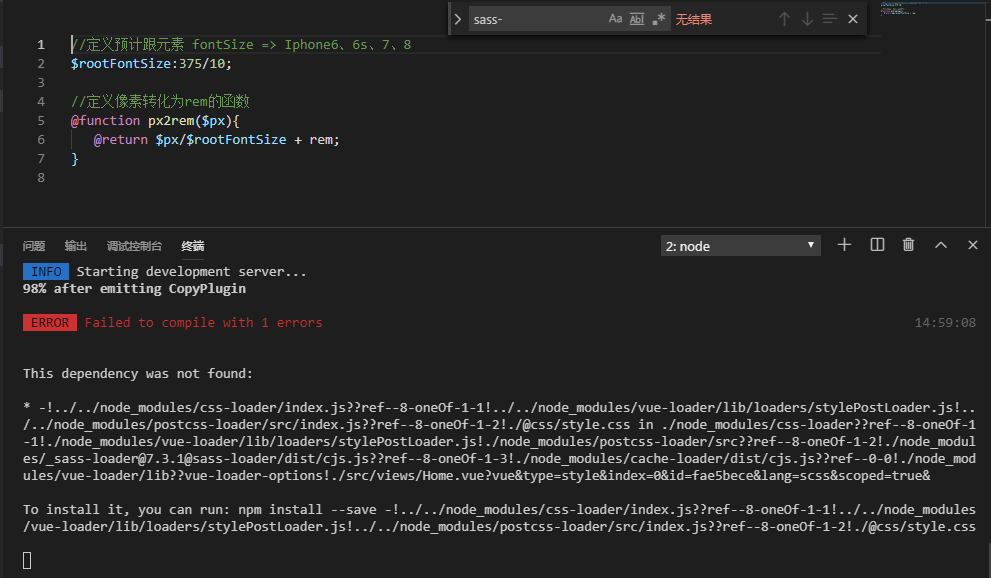This screenshot has height=578, width=991.
Task: Open the 调试控制台 (Debug Console) tab
Action: (x=134, y=246)
